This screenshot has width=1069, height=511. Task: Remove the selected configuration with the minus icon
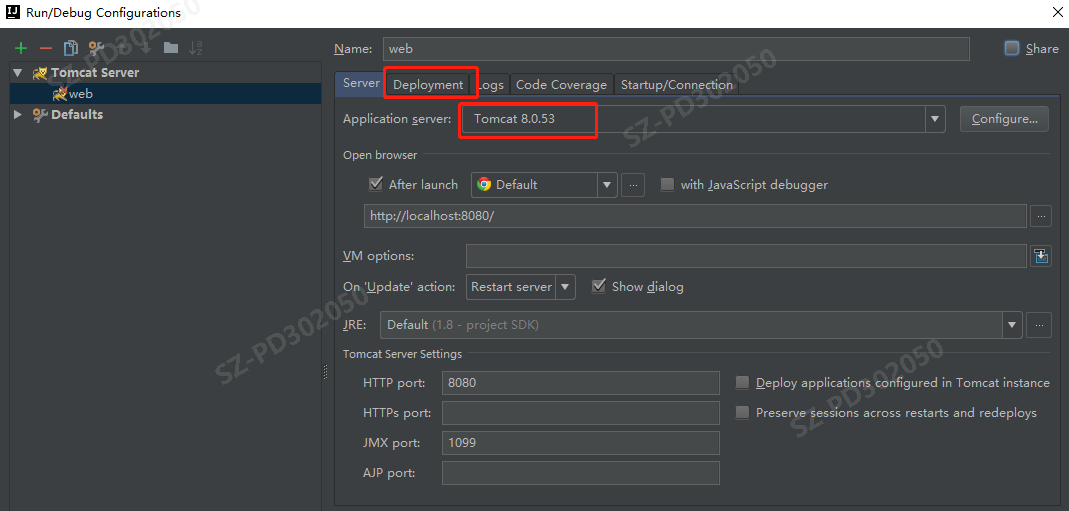pyautogui.click(x=46, y=48)
